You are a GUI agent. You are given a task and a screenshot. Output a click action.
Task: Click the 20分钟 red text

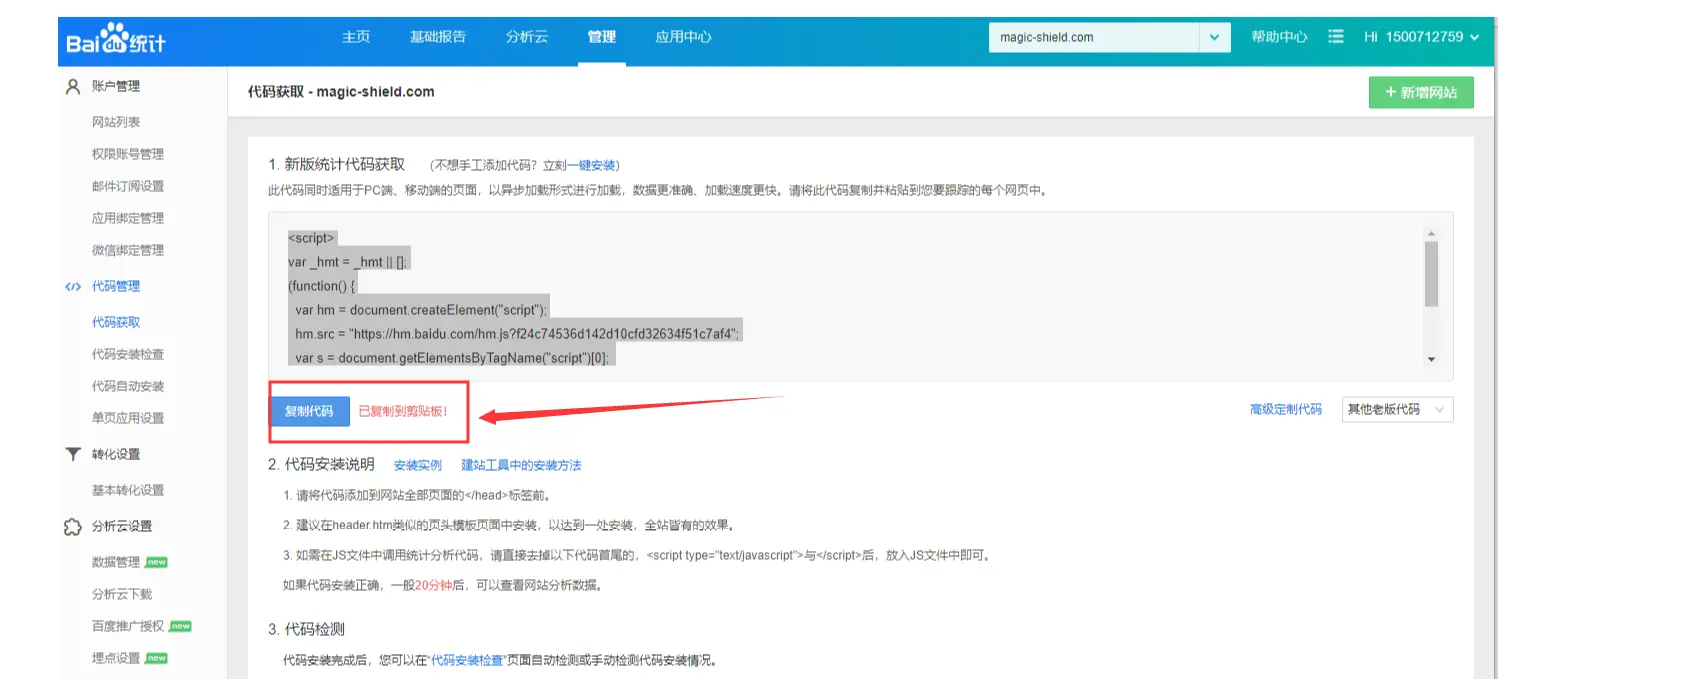pyautogui.click(x=433, y=586)
